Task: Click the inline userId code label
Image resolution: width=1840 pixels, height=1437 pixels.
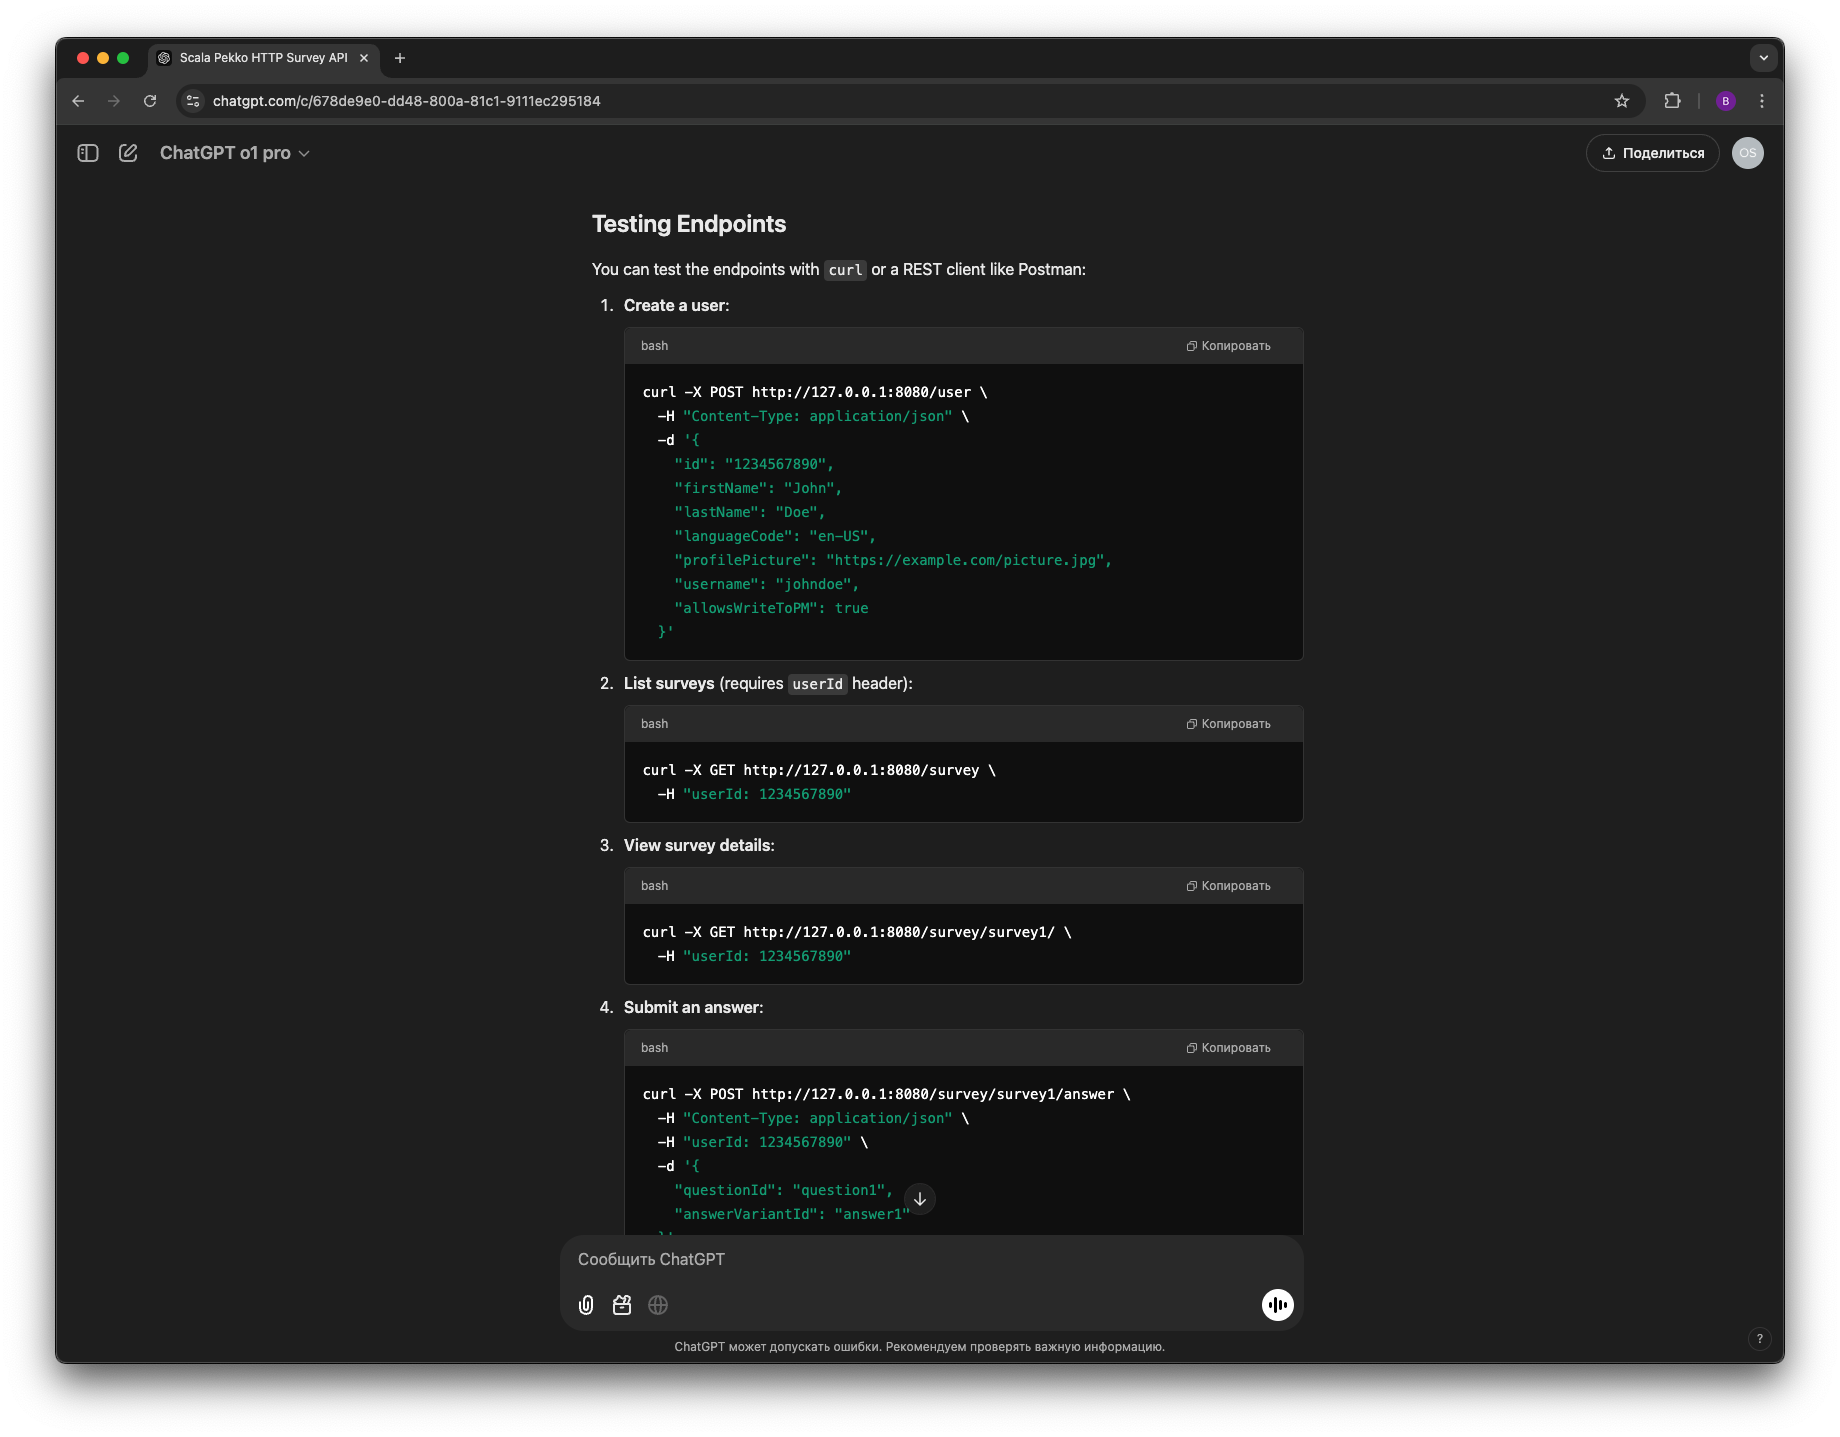Action: click(x=817, y=684)
